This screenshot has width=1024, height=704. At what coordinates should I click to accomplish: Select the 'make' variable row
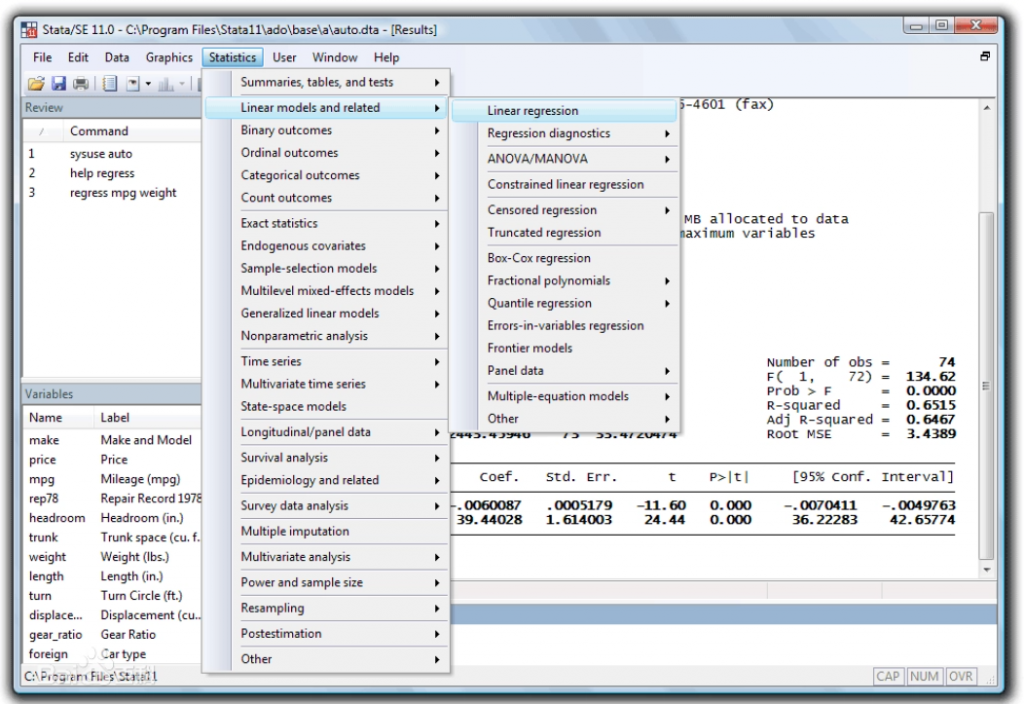[x=112, y=441]
